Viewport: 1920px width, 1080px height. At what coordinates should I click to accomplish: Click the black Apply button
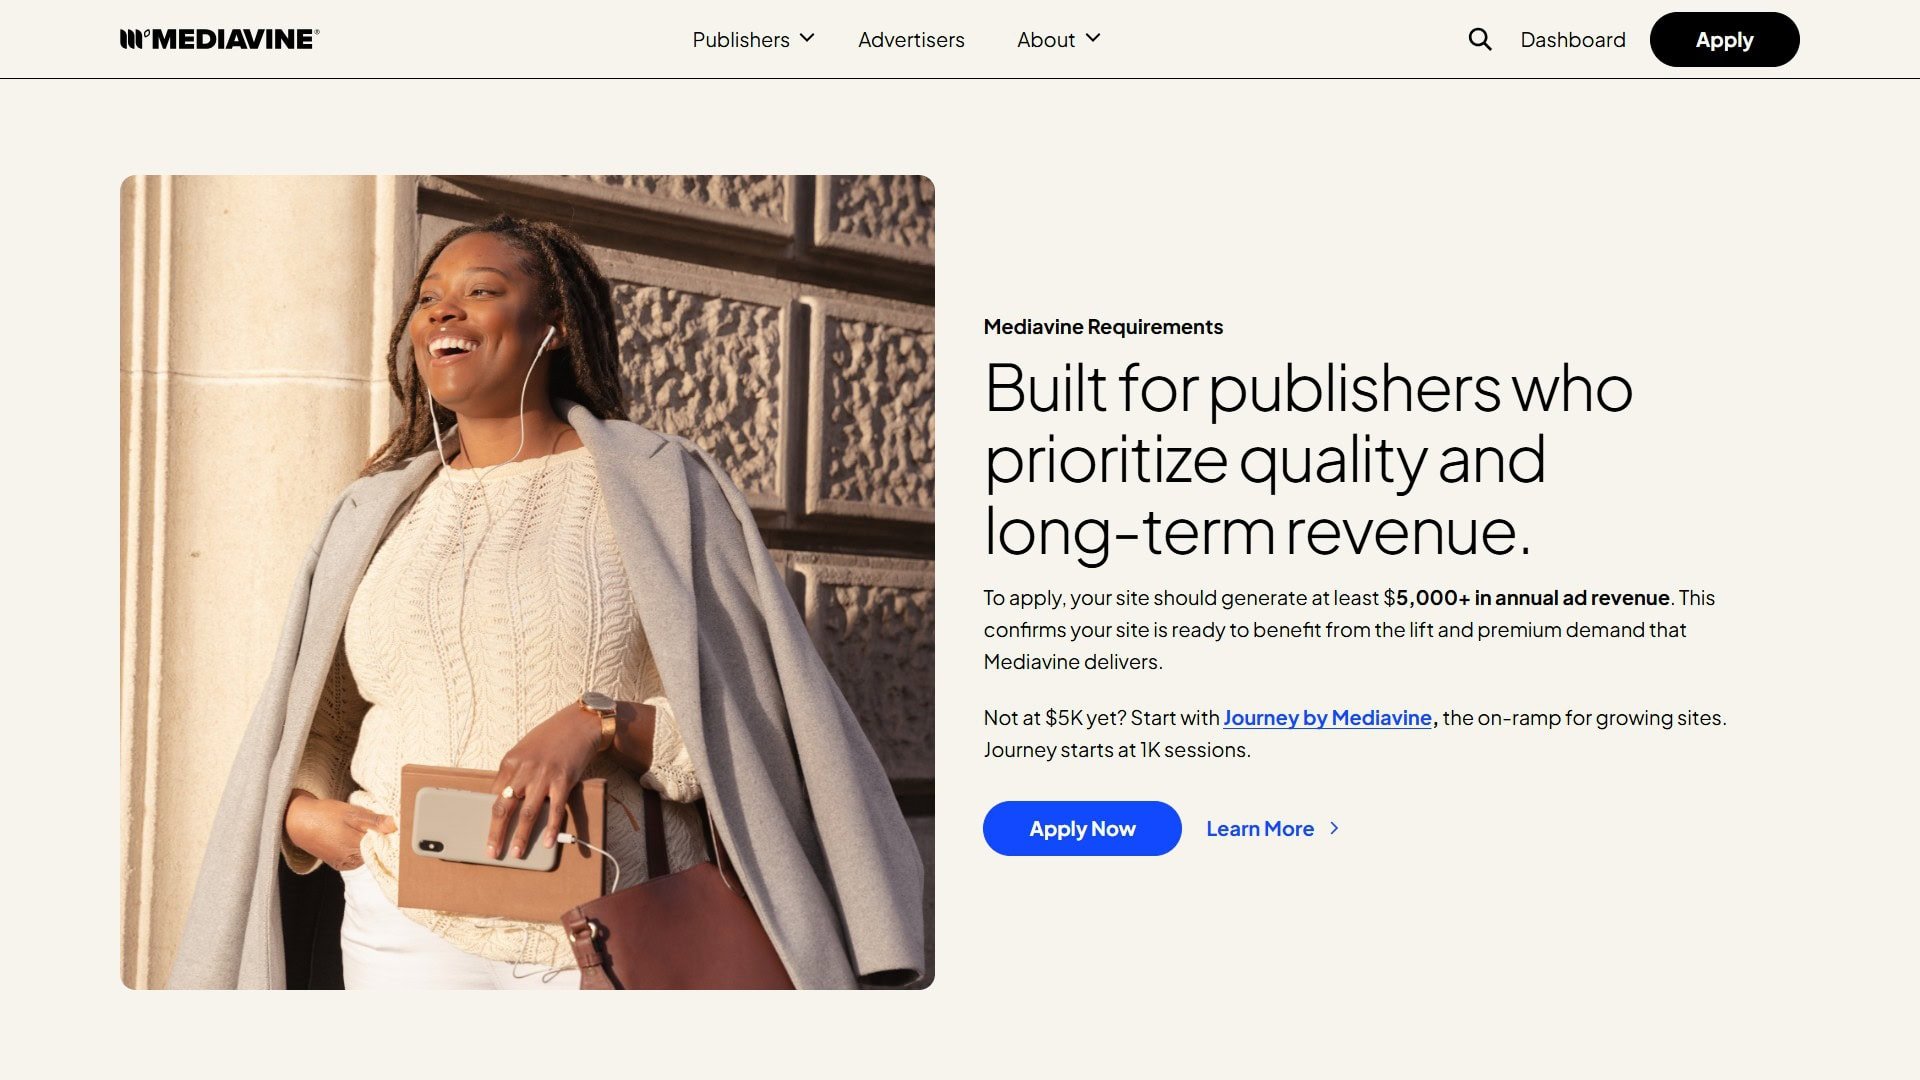point(1724,40)
